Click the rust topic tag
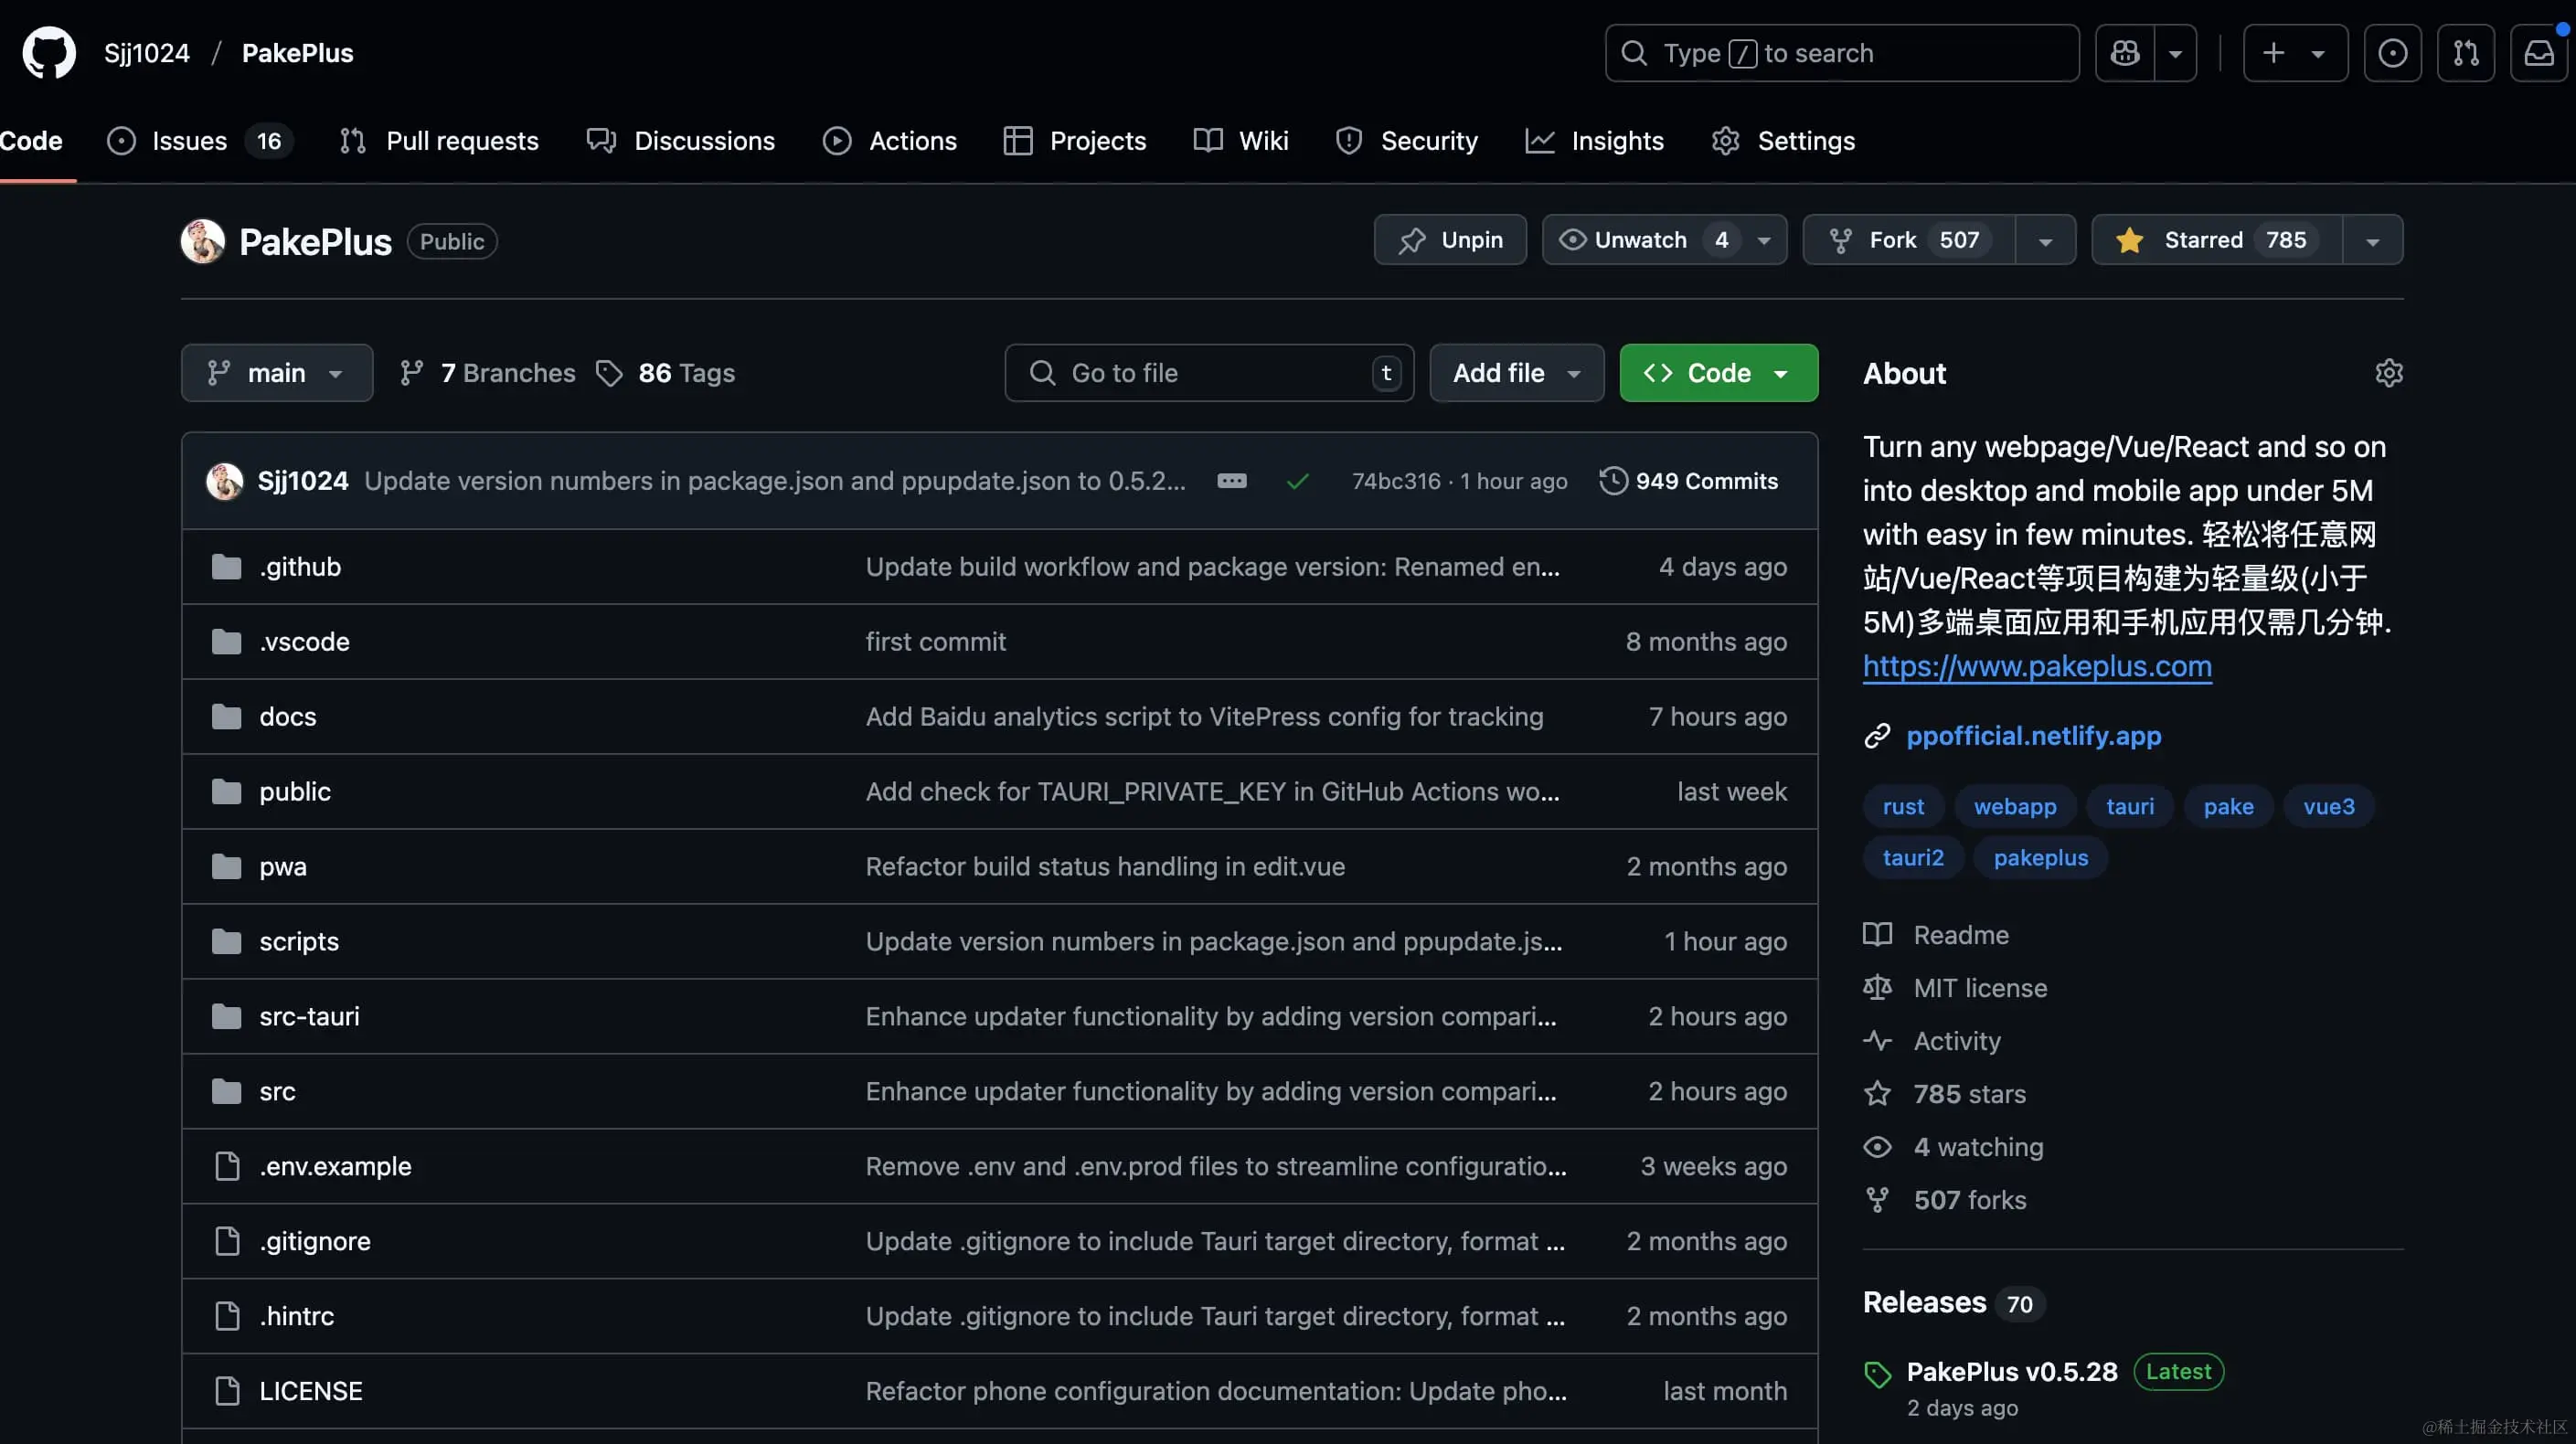The image size is (2576, 1444). (1902, 806)
